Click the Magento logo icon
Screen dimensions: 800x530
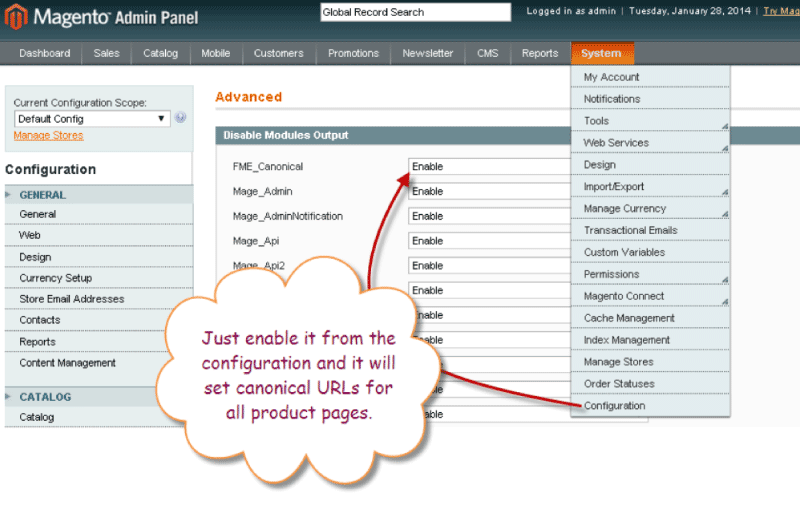(16, 16)
